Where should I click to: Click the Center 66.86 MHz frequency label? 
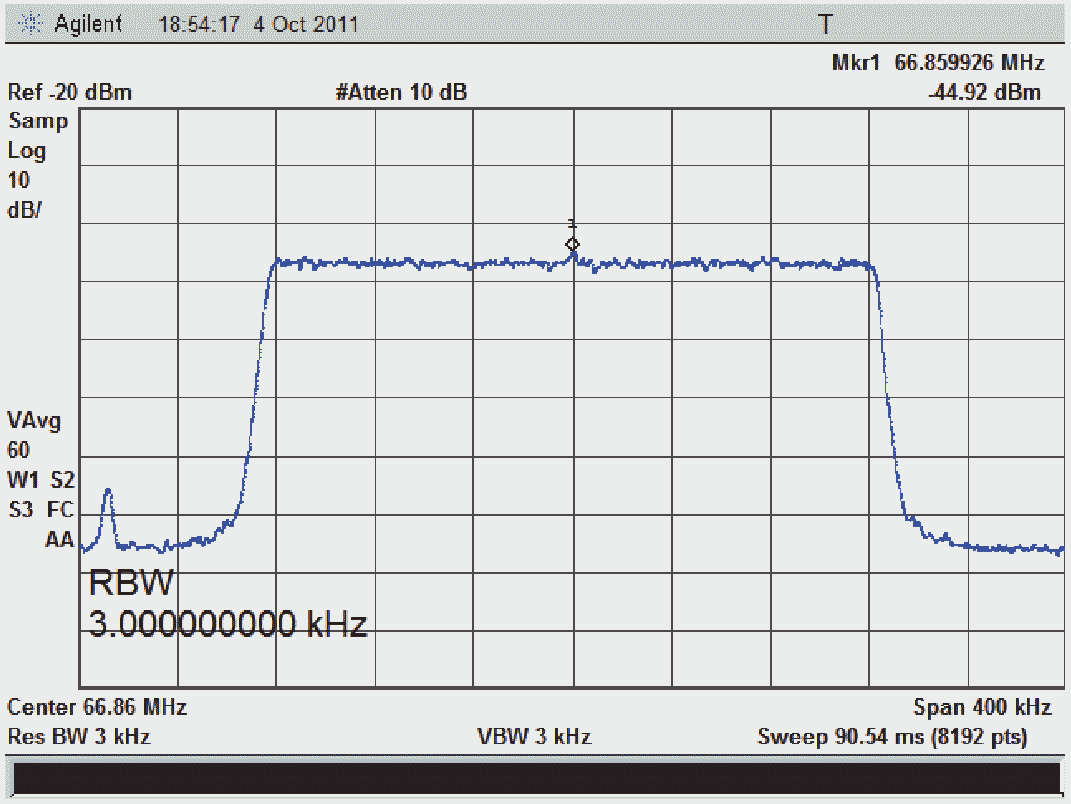pos(97,708)
